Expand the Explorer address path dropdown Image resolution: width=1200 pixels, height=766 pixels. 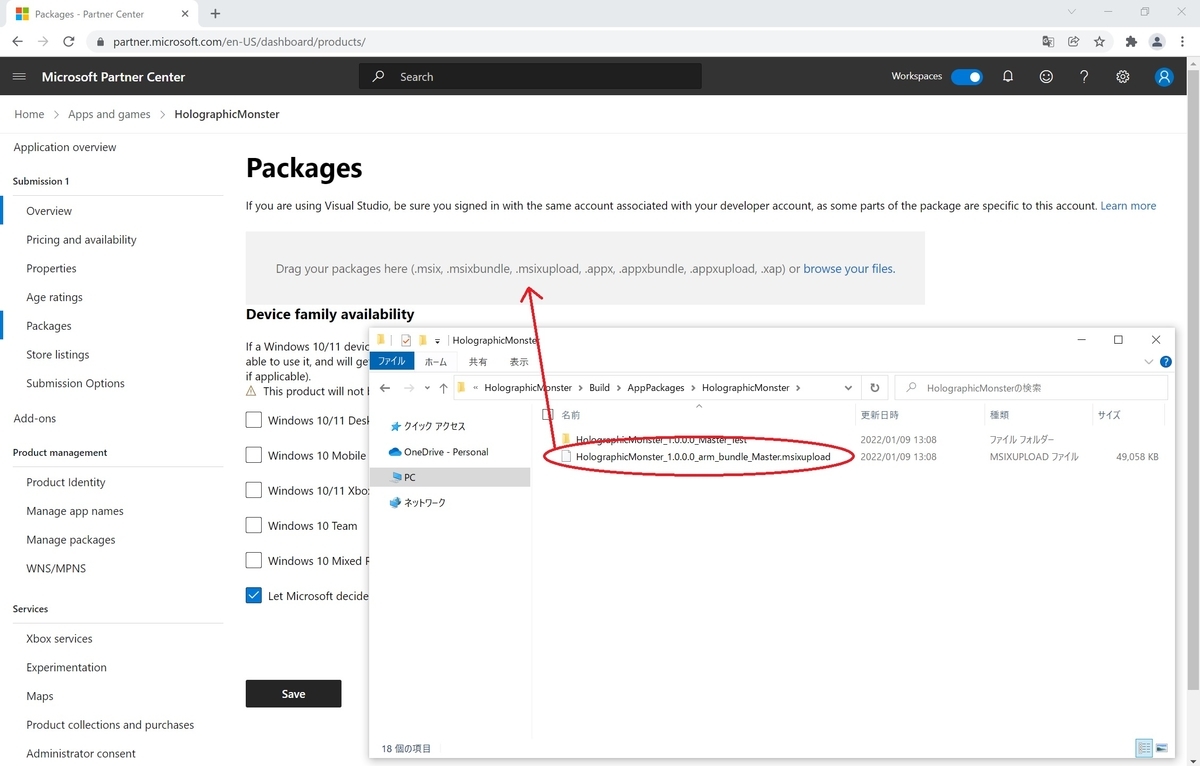pyautogui.click(x=848, y=388)
